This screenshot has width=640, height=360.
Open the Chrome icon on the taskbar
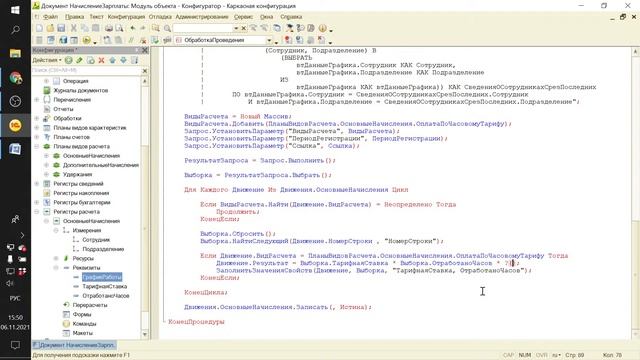(x=16, y=78)
